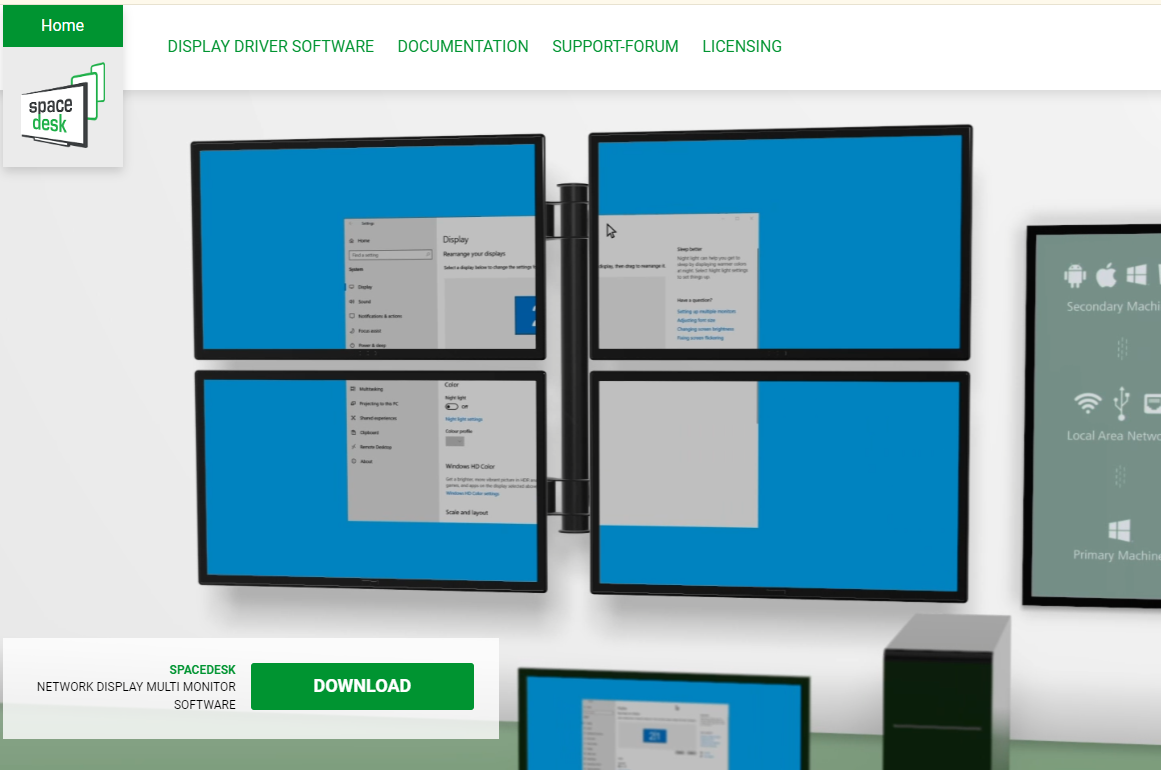Viewport: 1161px width, 770px height.
Task: Click 'NETWORK DISPLAY MULTI MONITOR' text
Action: [136, 687]
